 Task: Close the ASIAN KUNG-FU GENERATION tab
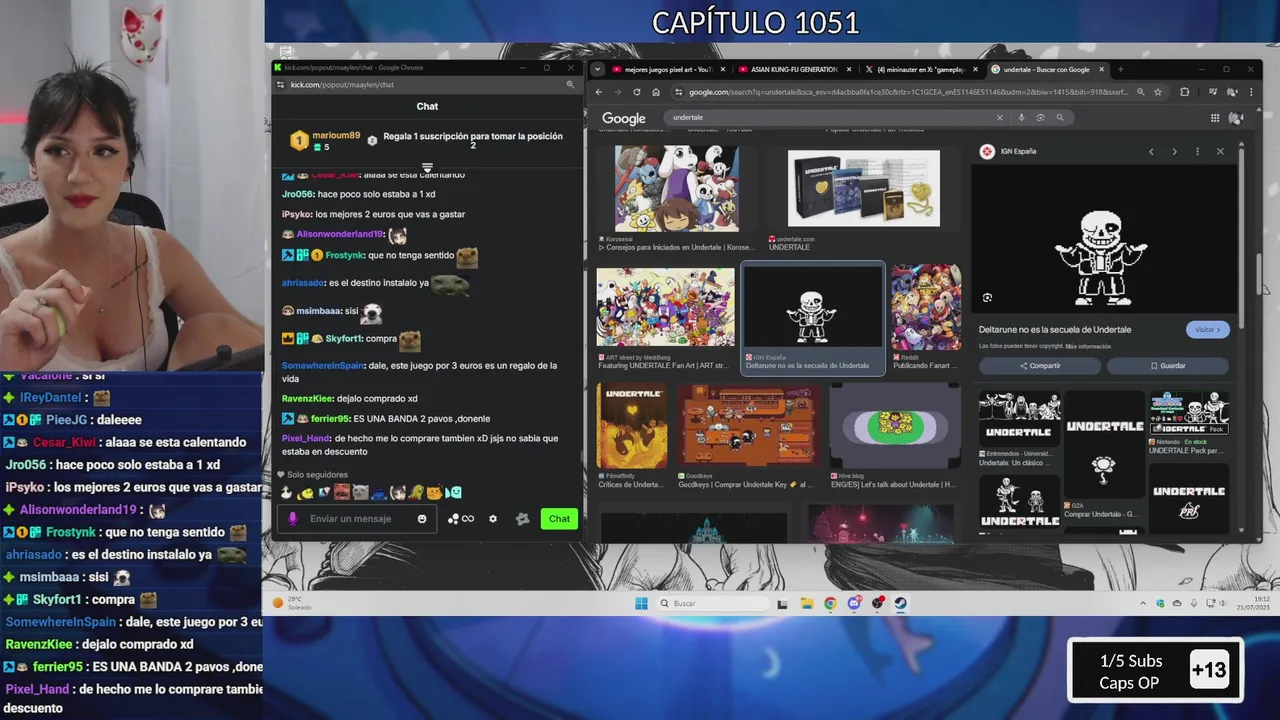(x=849, y=69)
